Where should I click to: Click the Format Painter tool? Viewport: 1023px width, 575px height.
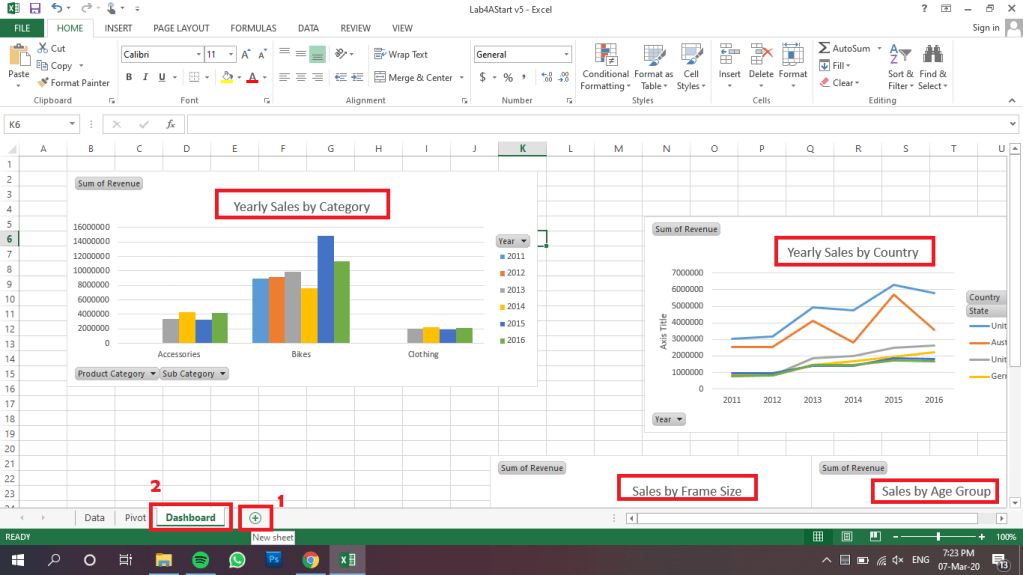(73, 83)
